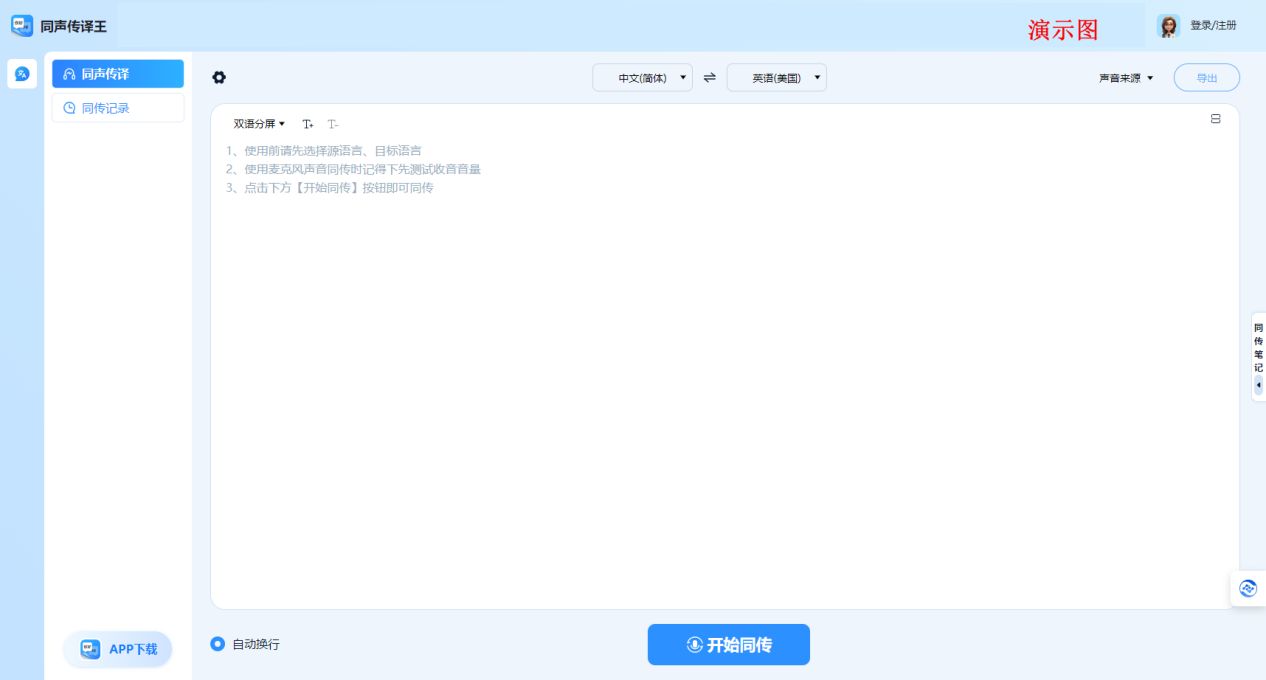Viewport: 1266px width, 680px height.
Task: Increase text size with T+ icon
Action: pos(308,124)
